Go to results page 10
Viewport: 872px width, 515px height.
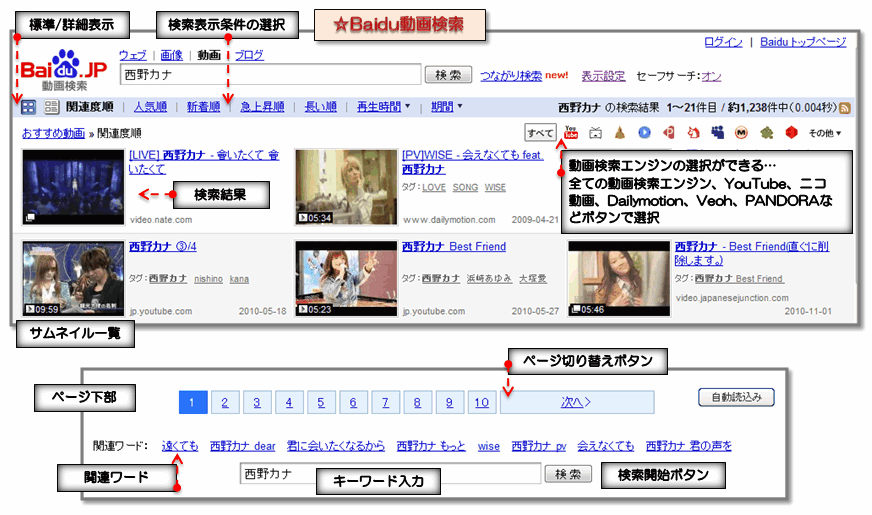pos(482,402)
